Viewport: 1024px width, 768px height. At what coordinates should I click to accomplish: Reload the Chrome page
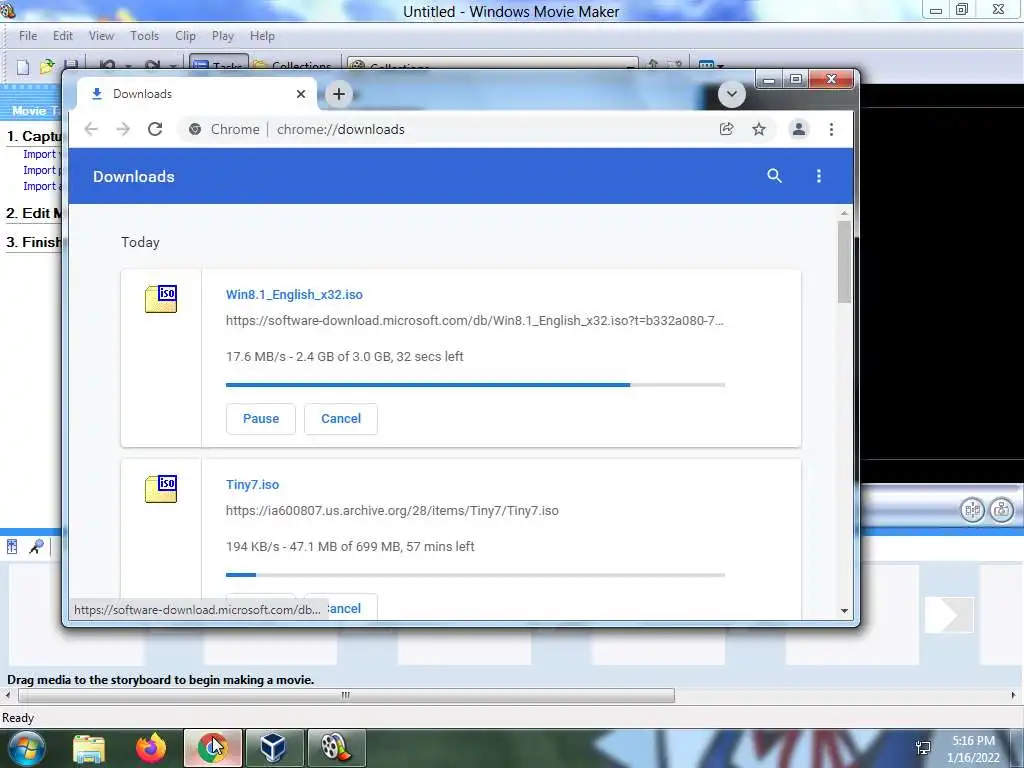(x=155, y=129)
